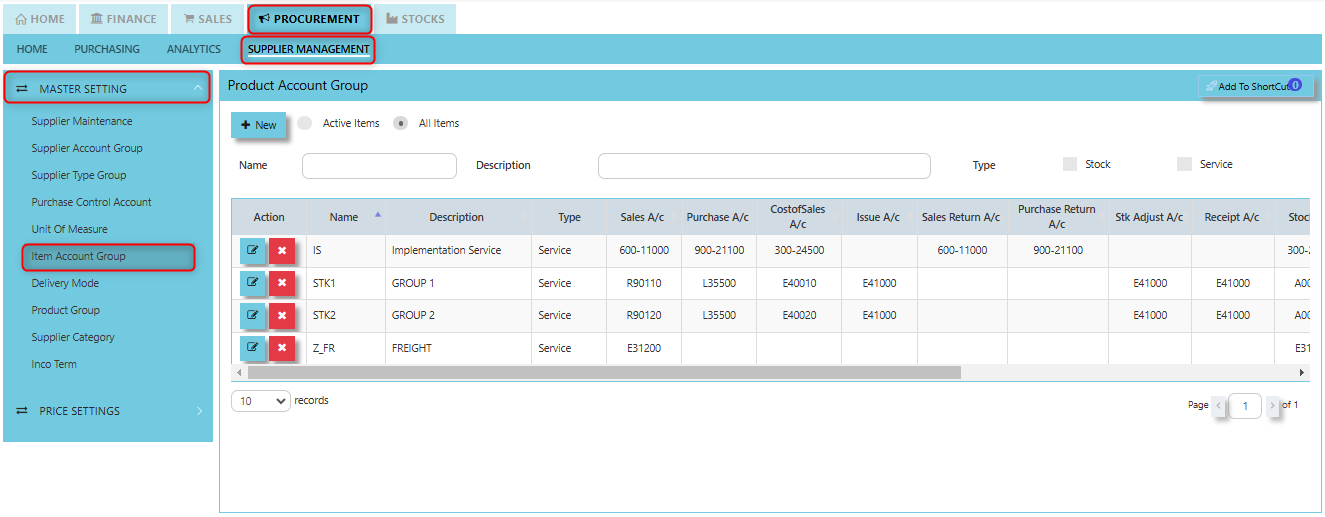Open the Purchasing submenu

tap(107, 49)
